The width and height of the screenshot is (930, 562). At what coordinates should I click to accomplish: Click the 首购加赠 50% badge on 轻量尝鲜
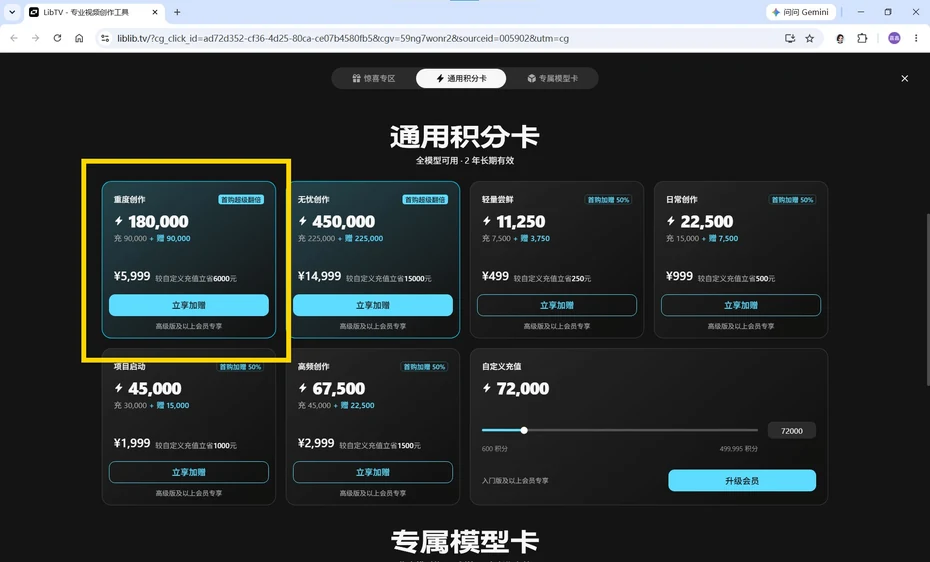click(608, 200)
